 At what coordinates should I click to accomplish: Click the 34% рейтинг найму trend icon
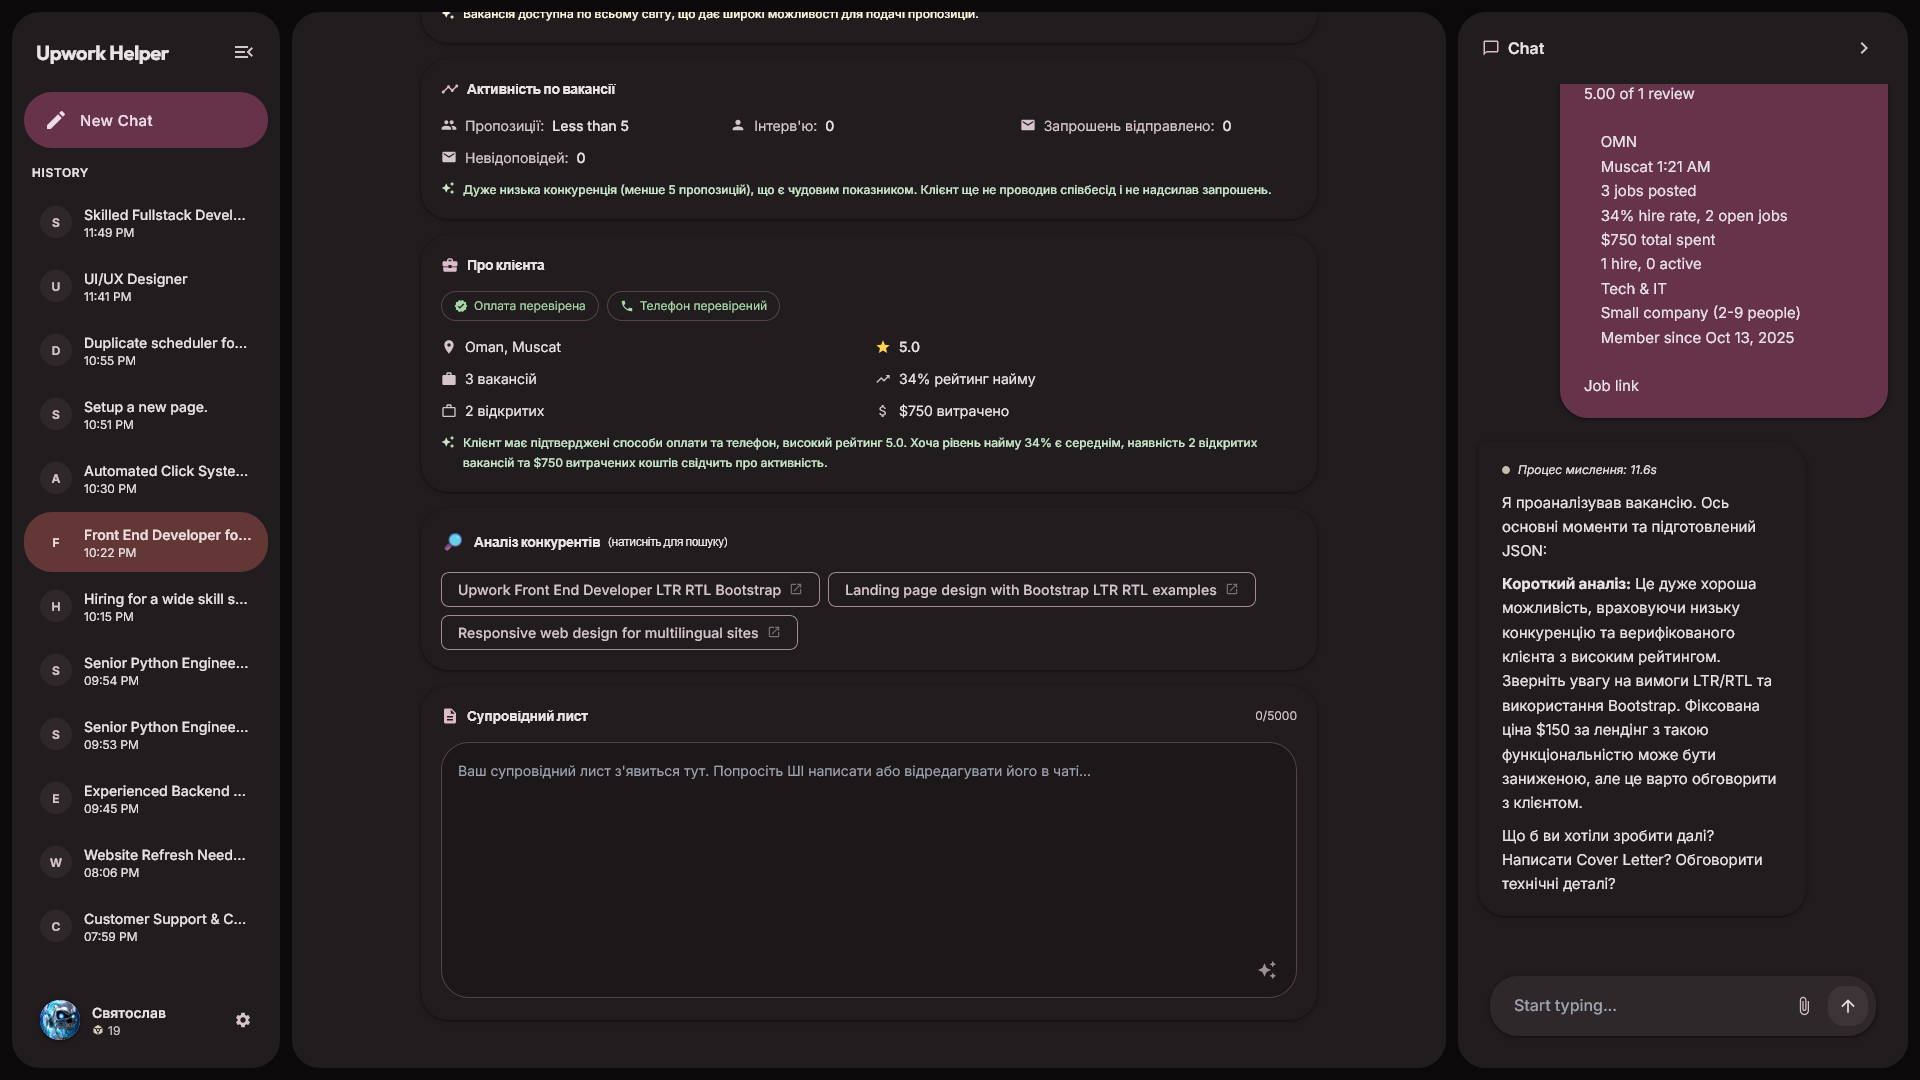(882, 379)
